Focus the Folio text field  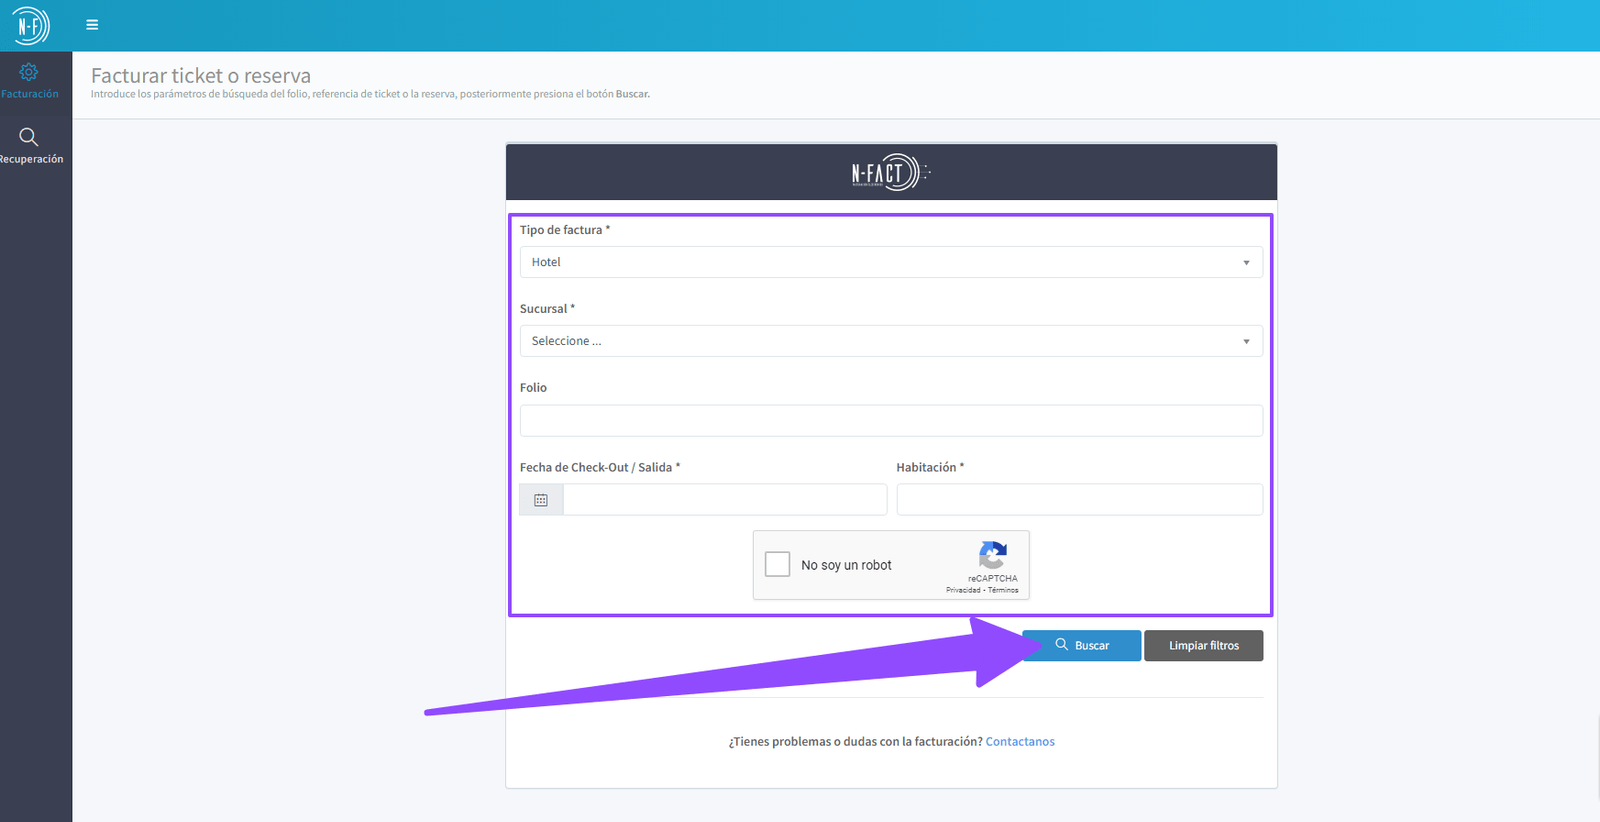[890, 421]
